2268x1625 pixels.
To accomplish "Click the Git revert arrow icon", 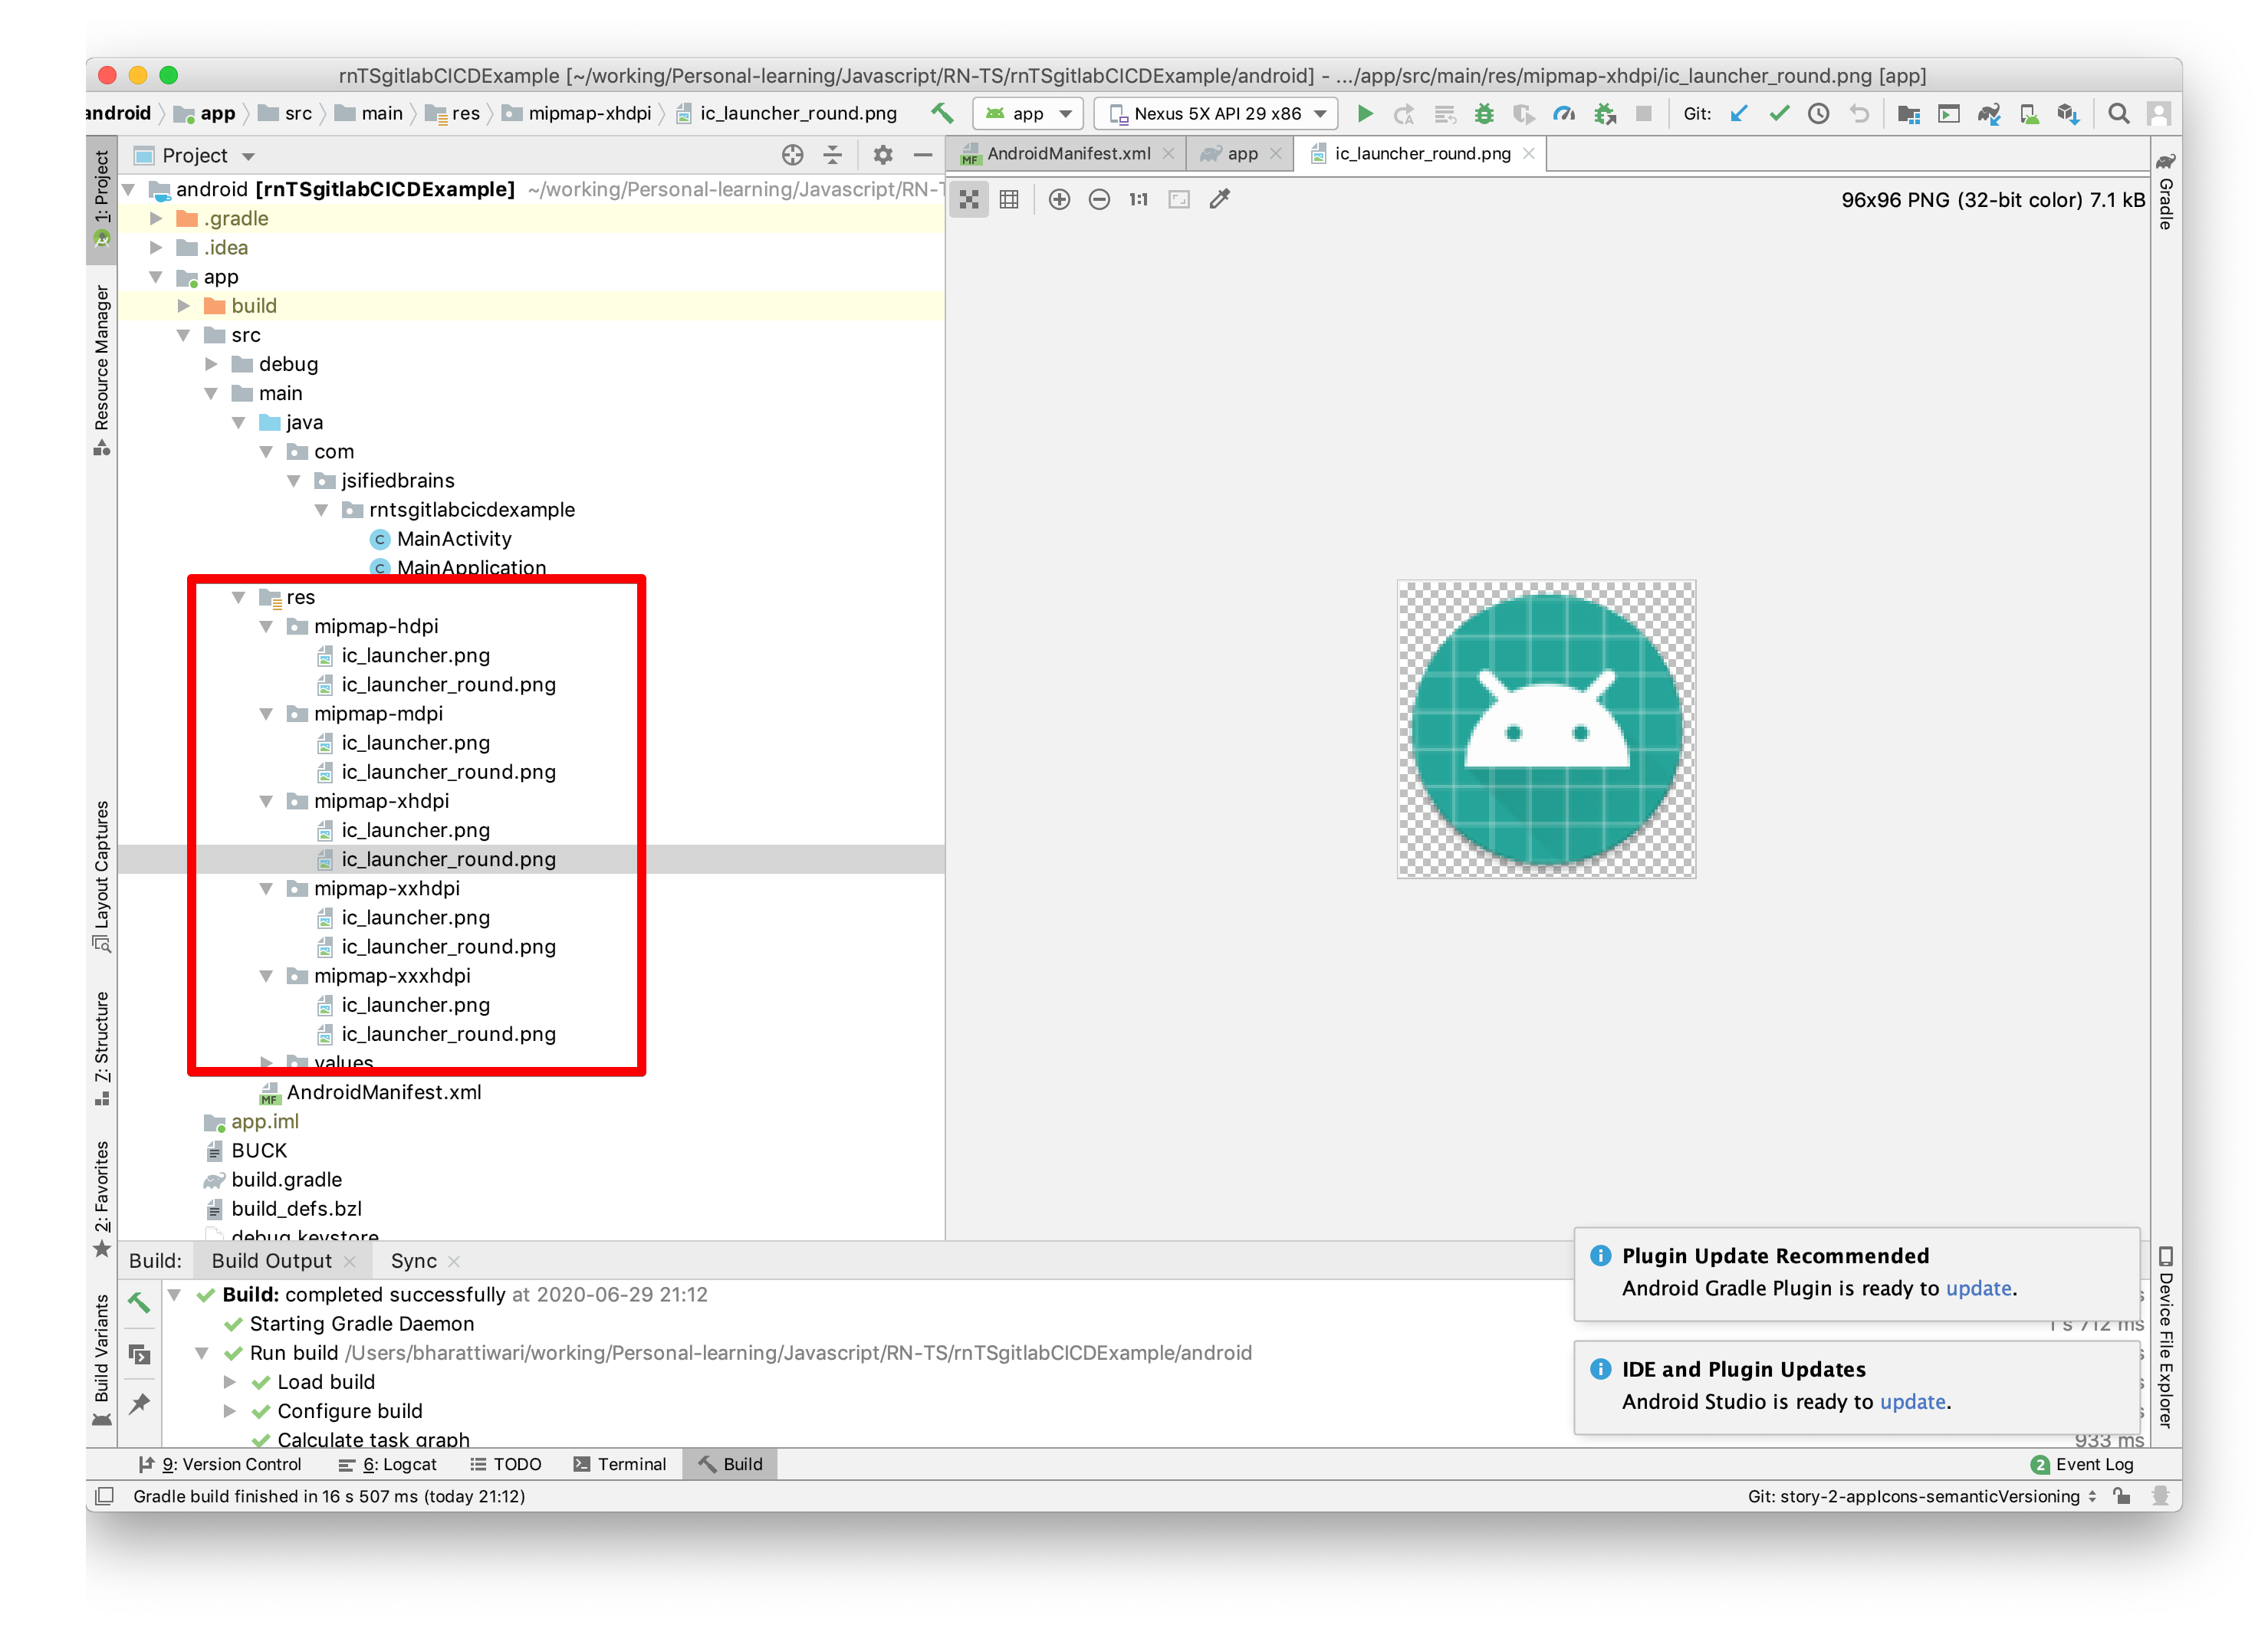I will click(x=1859, y=113).
